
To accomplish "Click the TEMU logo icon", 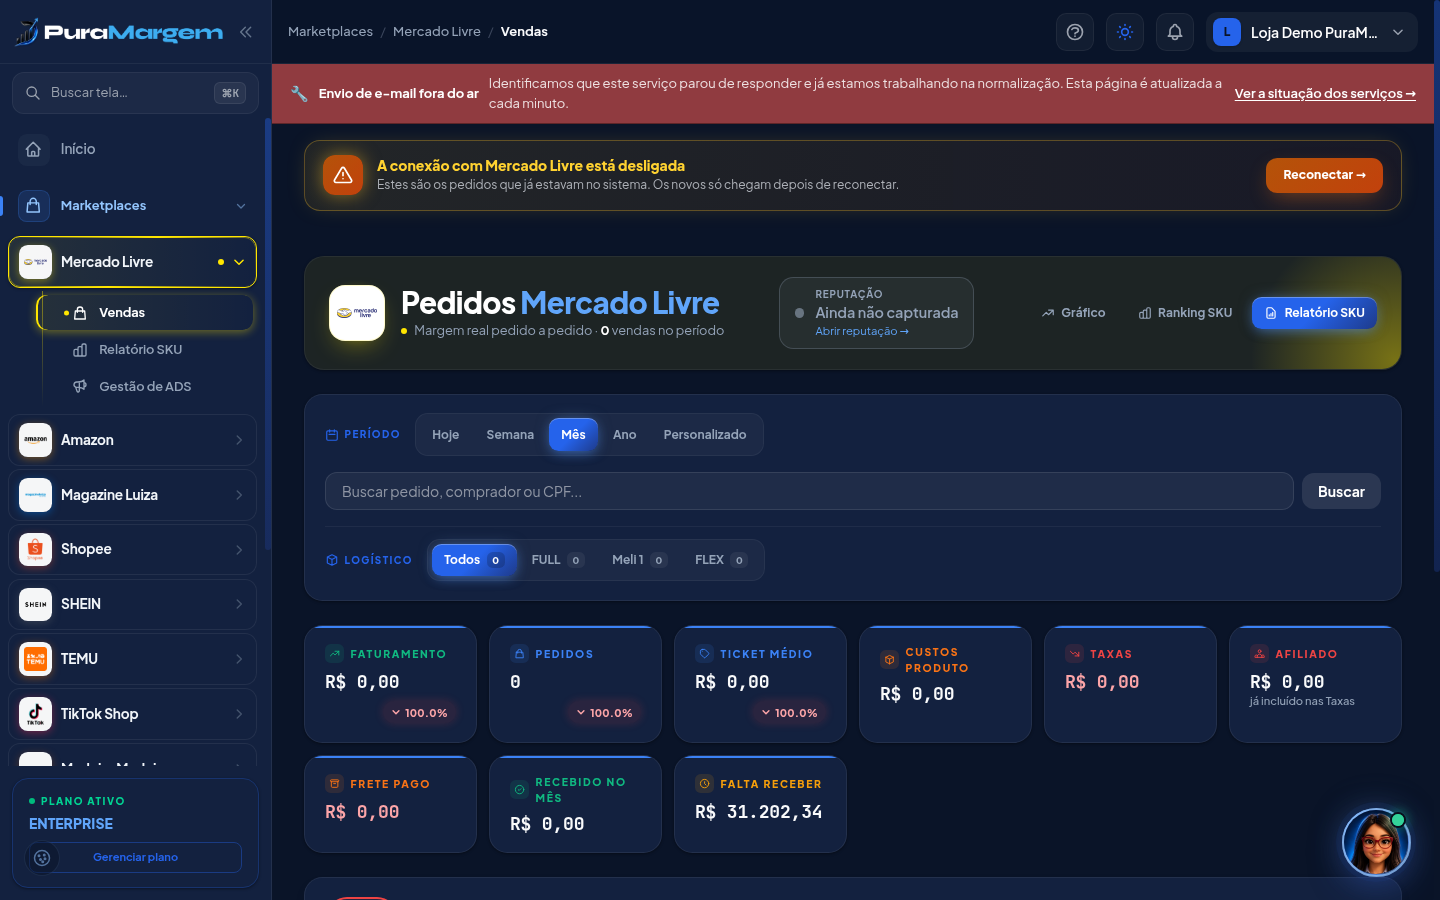I will coord(35,659).
